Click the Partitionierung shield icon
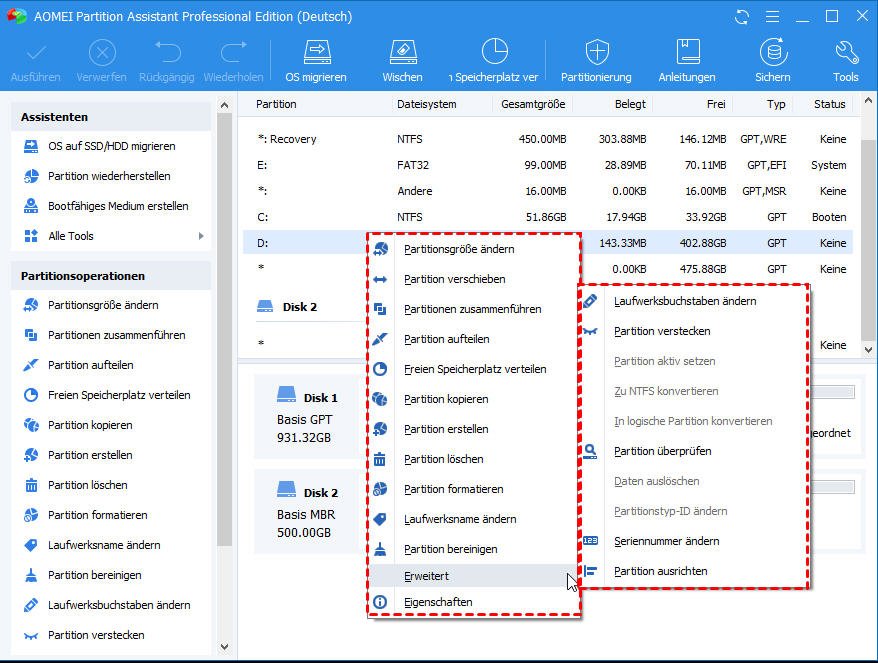This screenshot has width=878, height=663. tap(597, 53)
